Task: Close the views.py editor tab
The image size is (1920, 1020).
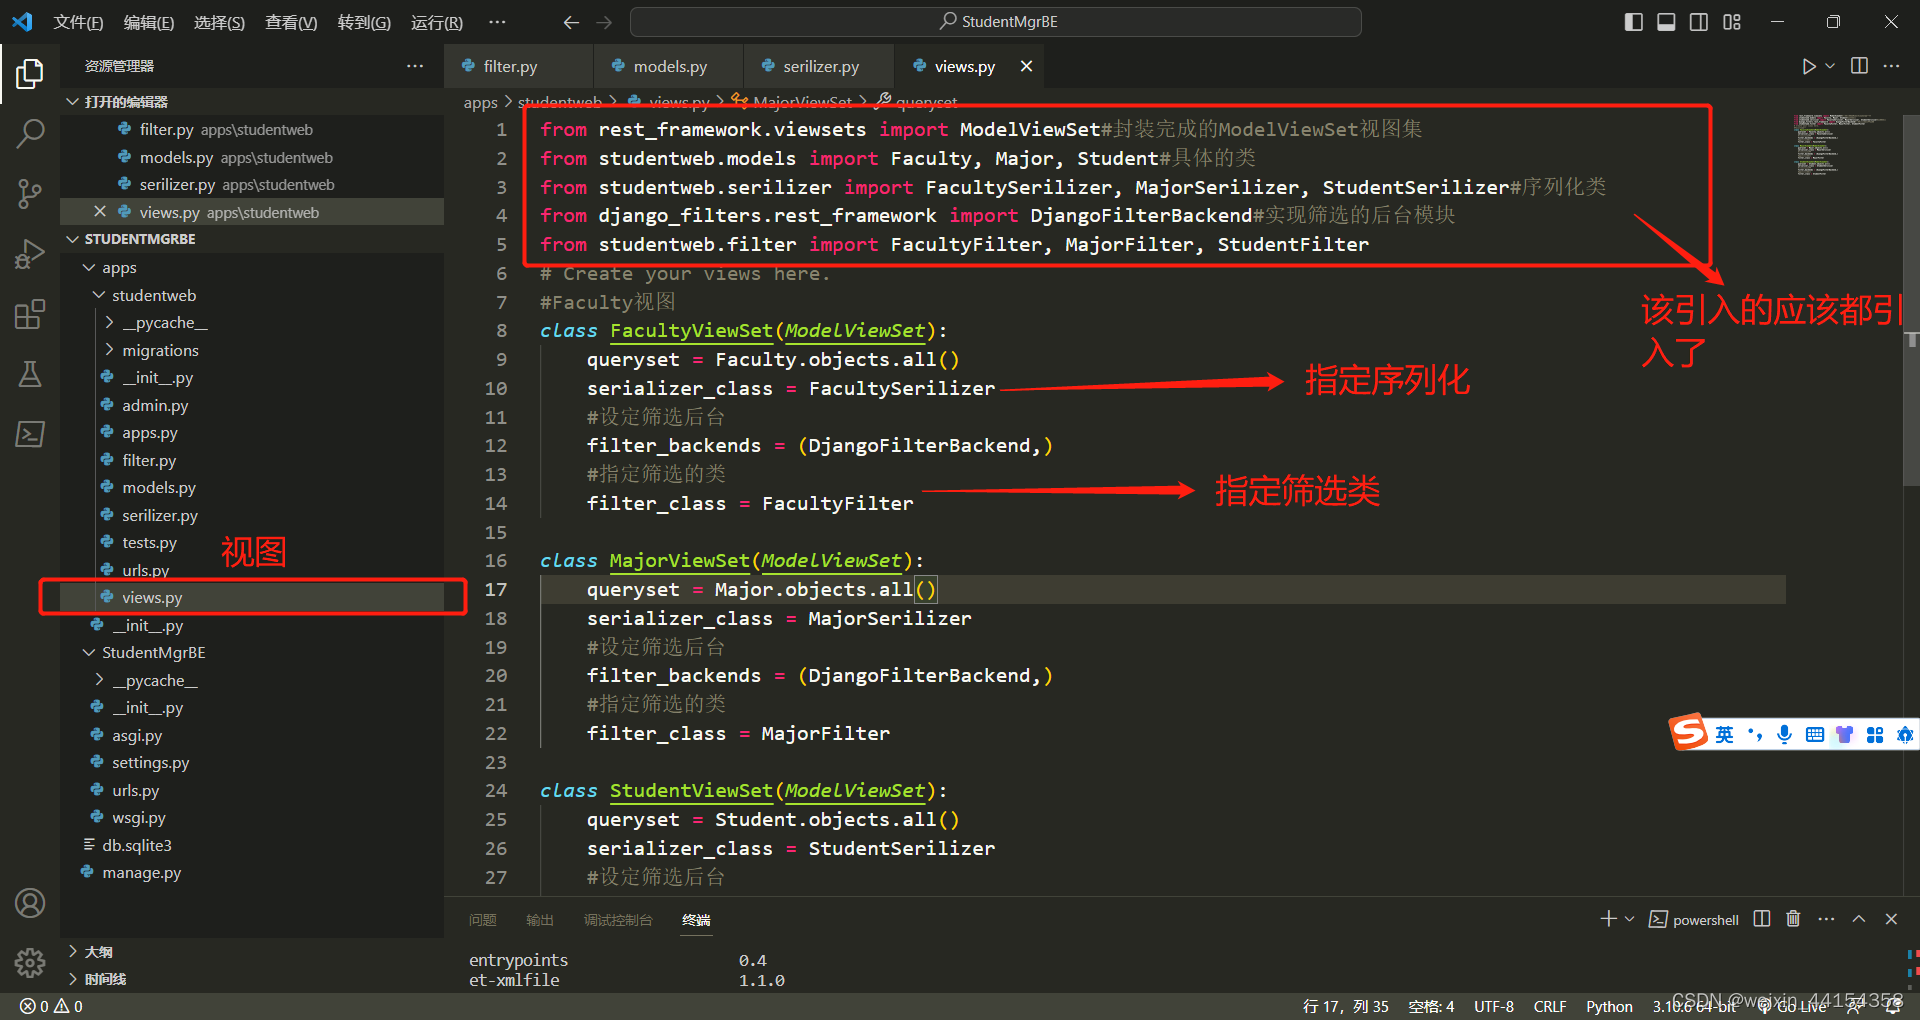Action: (x=1026, y=66)
